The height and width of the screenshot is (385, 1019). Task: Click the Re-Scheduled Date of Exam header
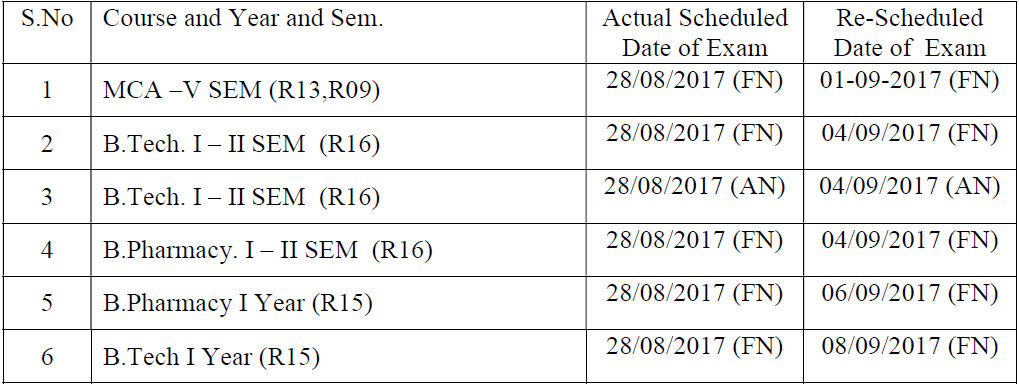(910, 33)
